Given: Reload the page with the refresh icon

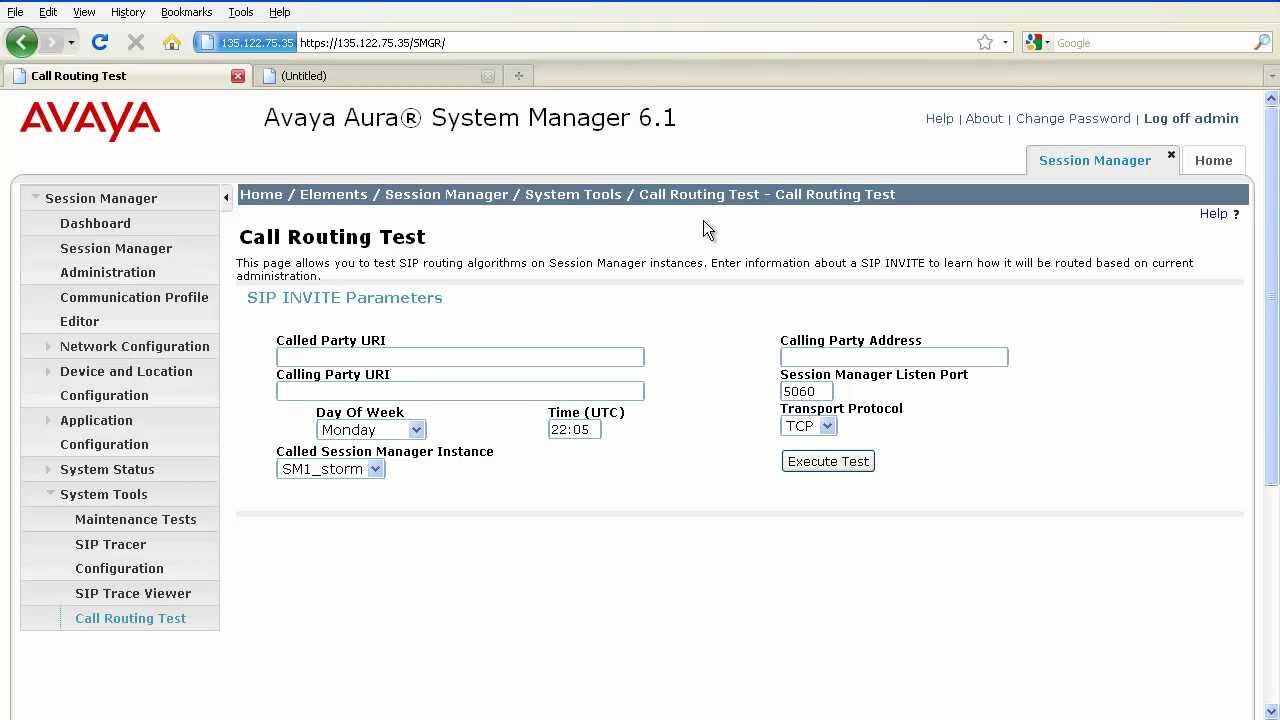Looking at the screenshot, I should pos(99,42).
